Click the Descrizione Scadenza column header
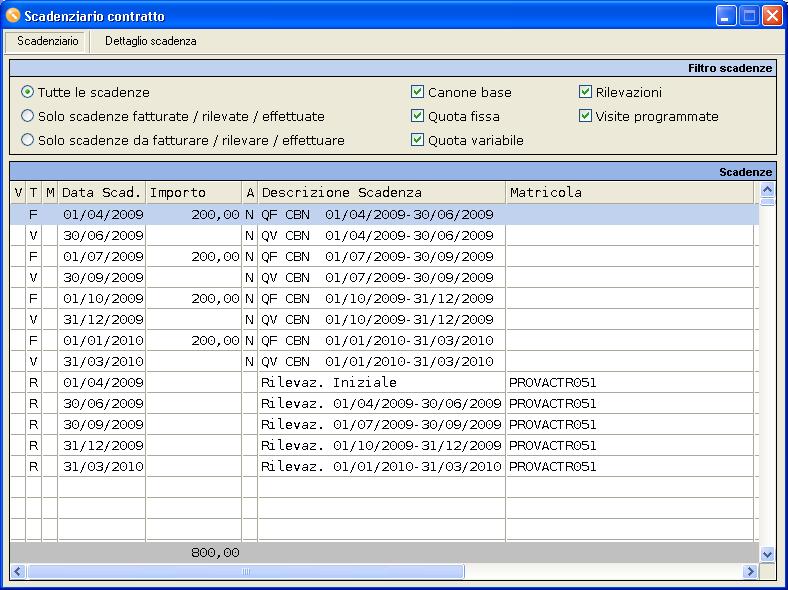 (x=381, y=192)
